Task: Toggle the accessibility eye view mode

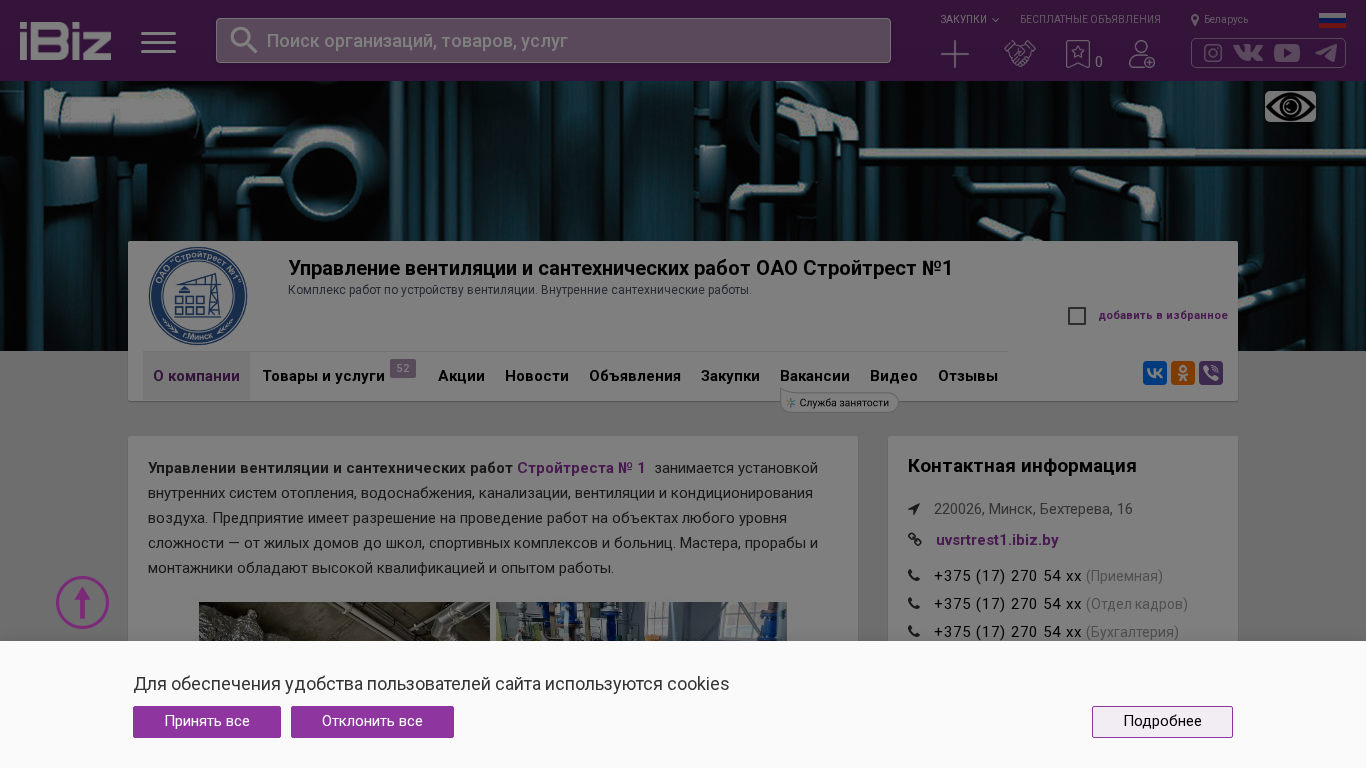Action: pos(1290,106)
